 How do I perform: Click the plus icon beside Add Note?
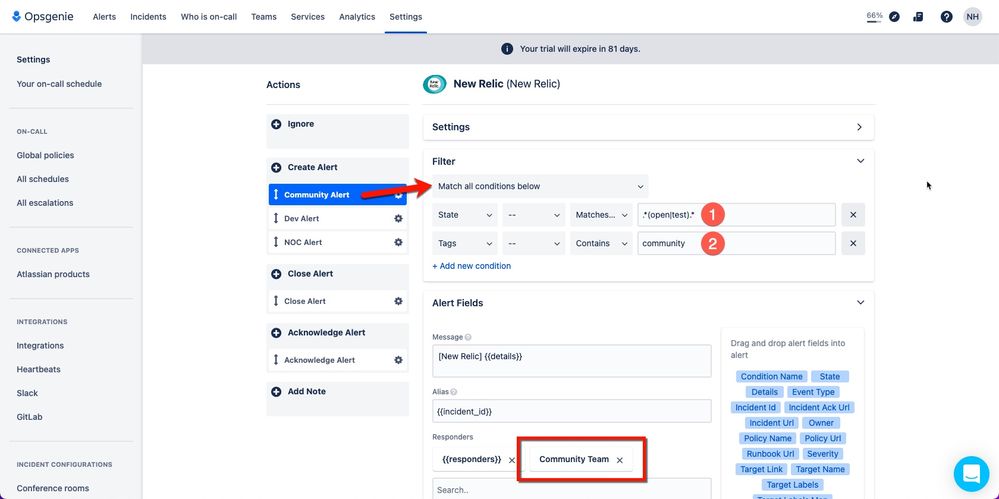(x=276, y=392)
